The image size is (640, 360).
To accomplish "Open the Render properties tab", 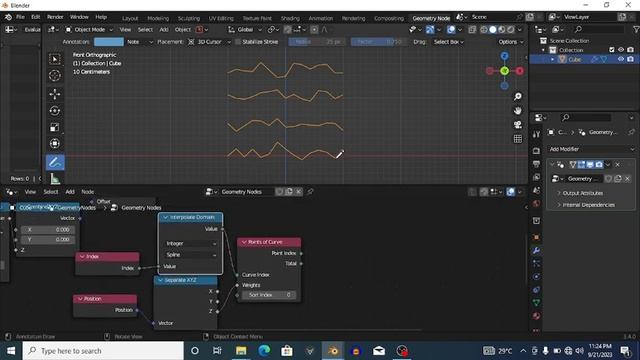I will click(536, 151).
